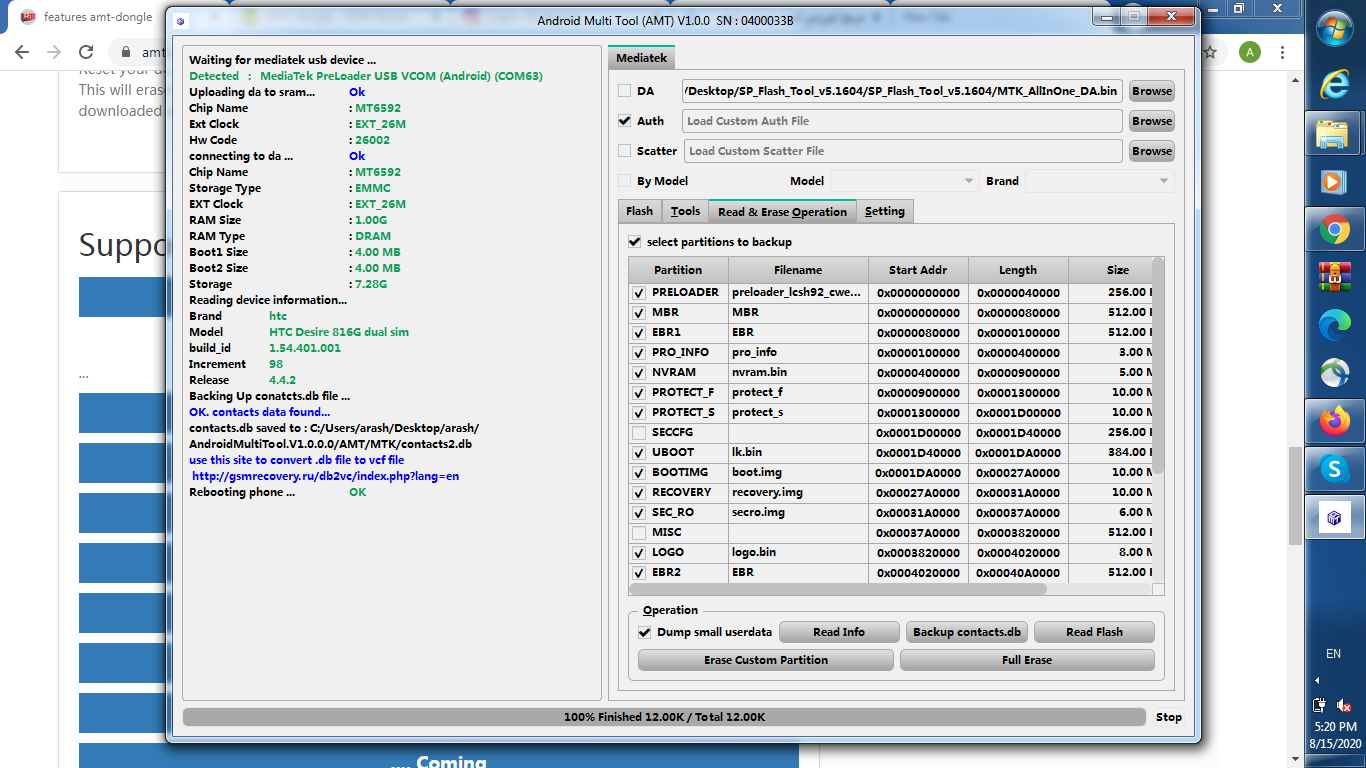Click Erase Custom Partition

pos(766,660)
